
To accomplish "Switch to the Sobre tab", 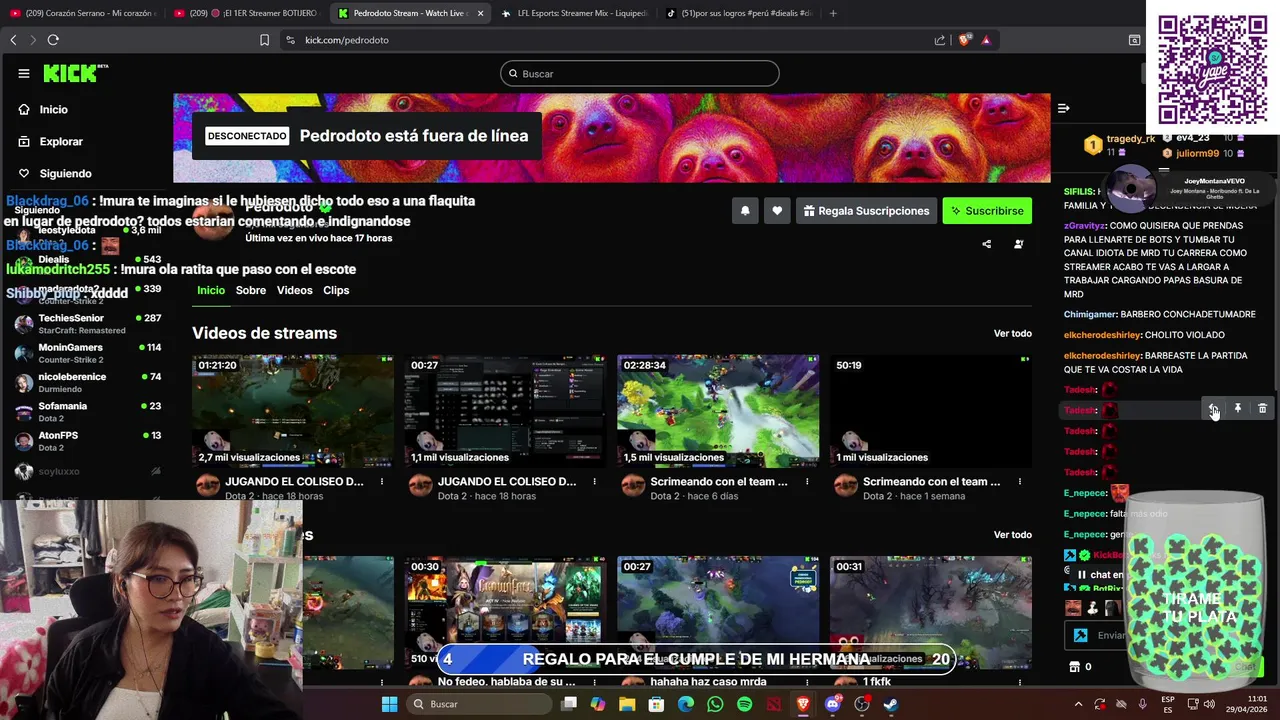I will coord(251,290).
